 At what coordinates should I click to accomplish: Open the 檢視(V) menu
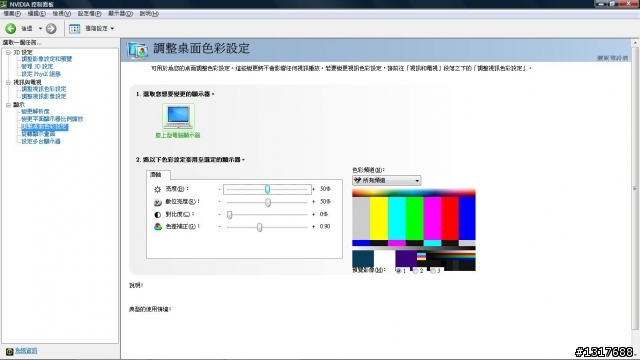[x=61, y=13]
